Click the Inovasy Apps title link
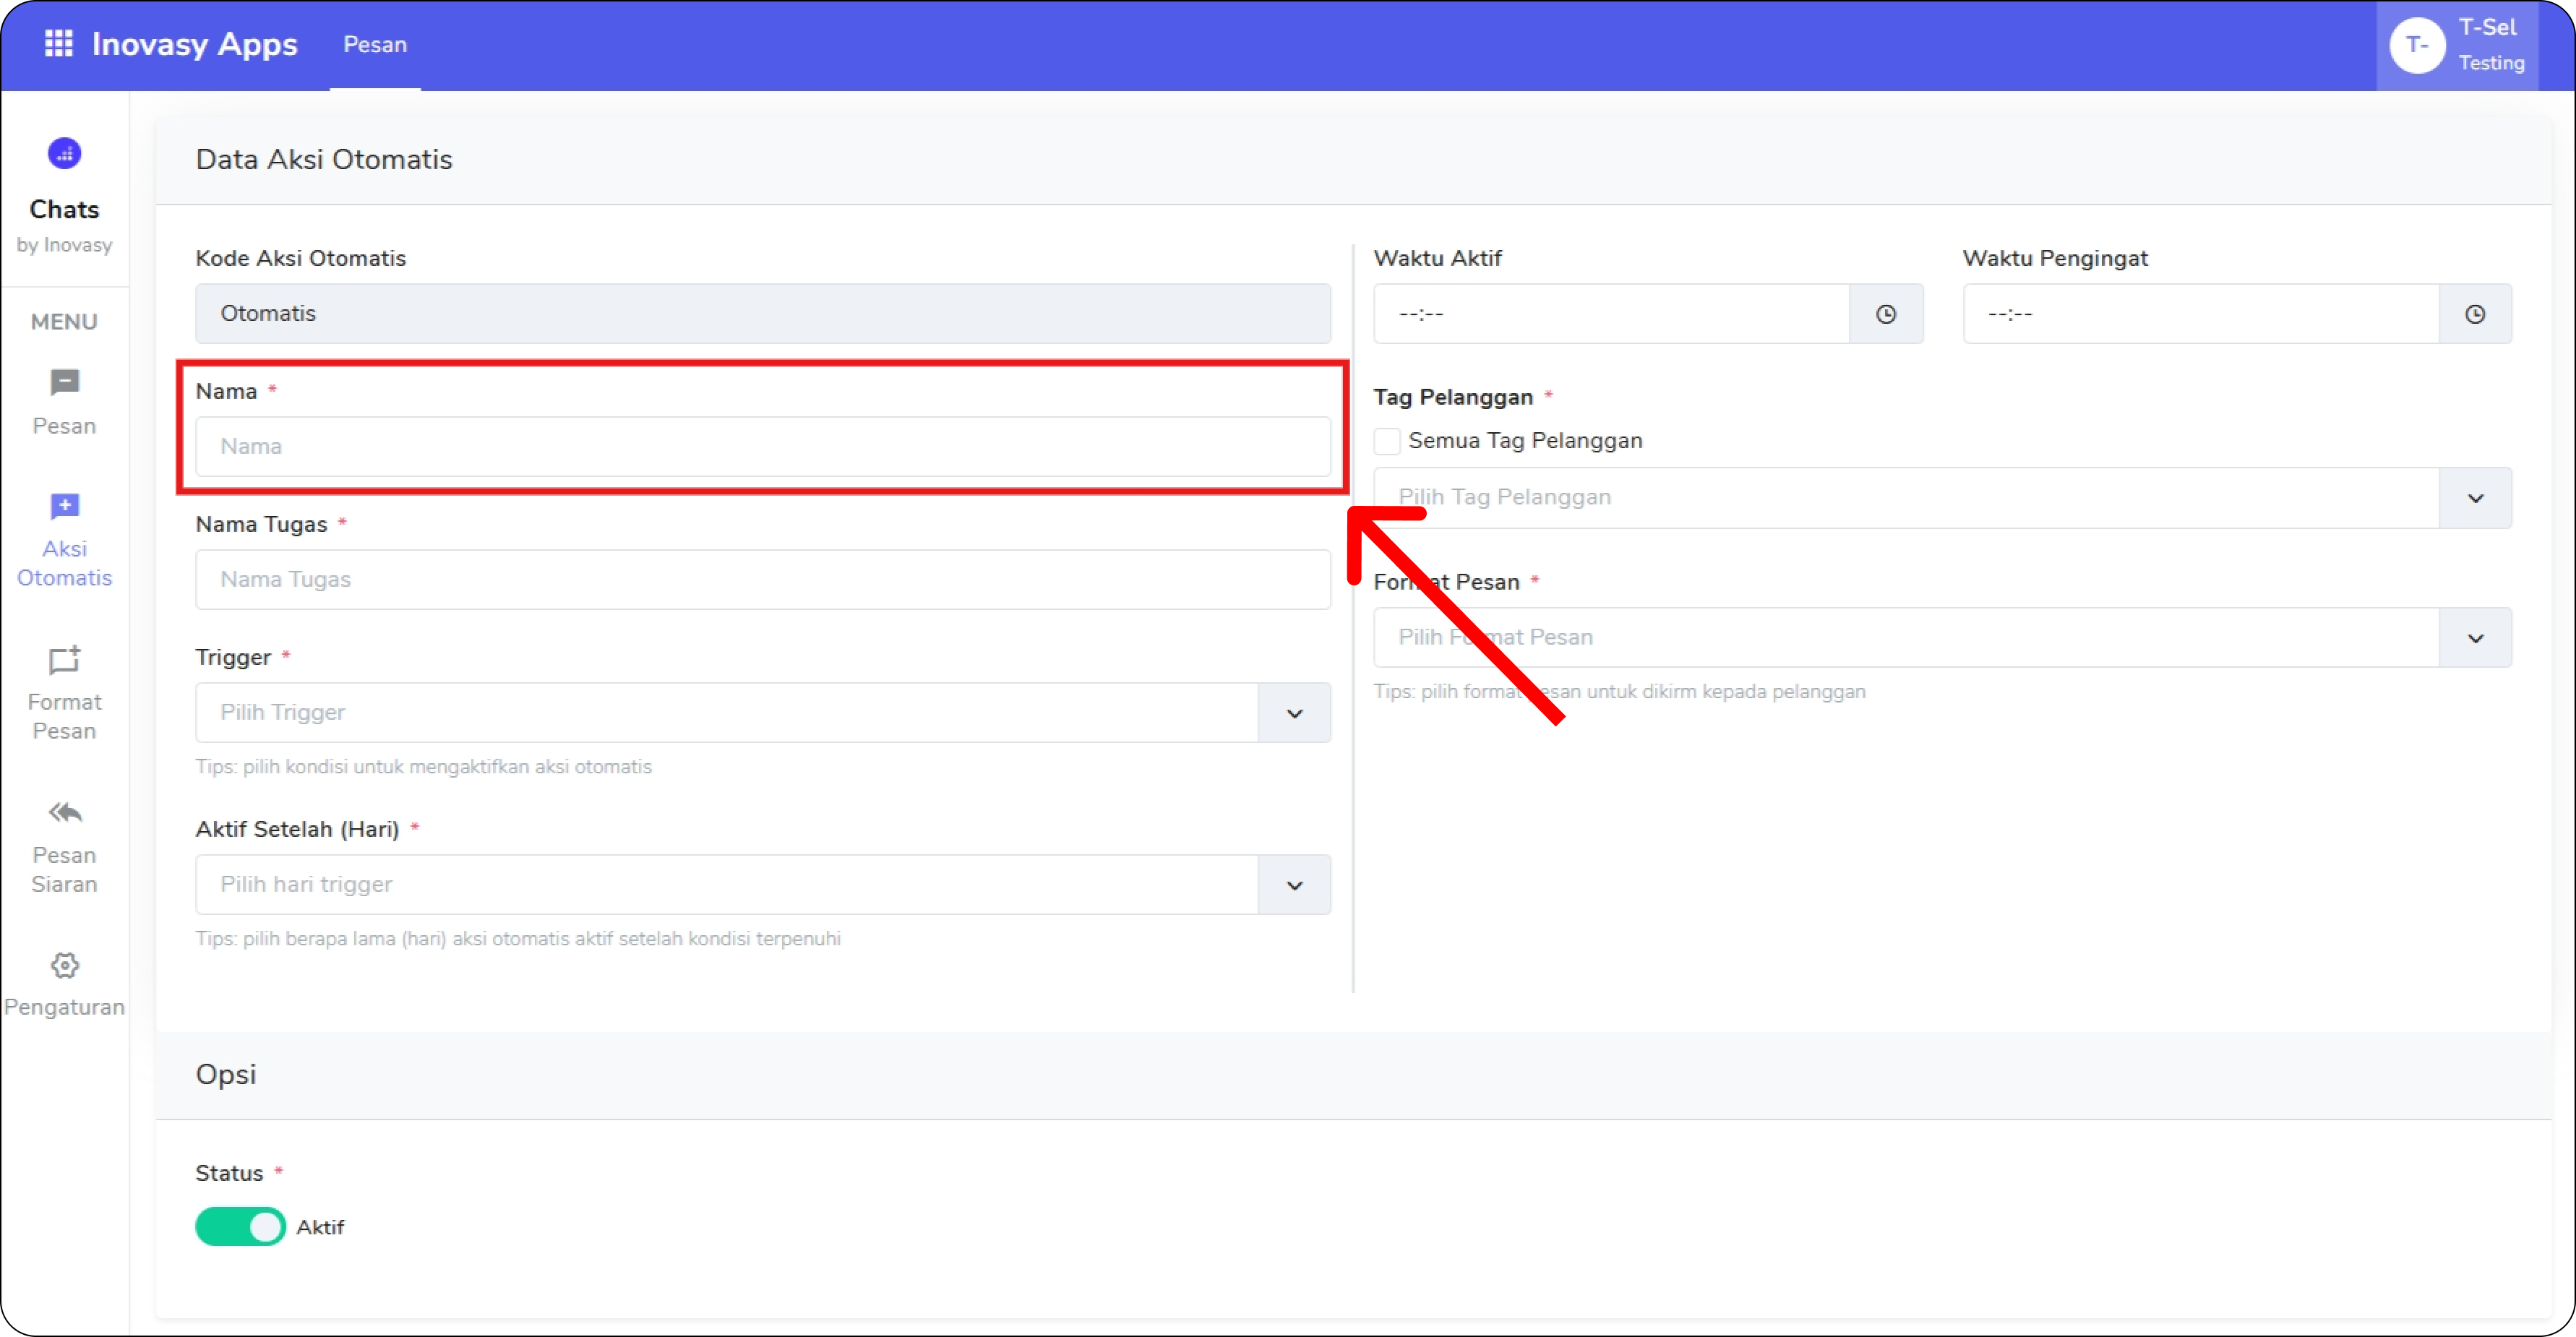 pos(194,44)
